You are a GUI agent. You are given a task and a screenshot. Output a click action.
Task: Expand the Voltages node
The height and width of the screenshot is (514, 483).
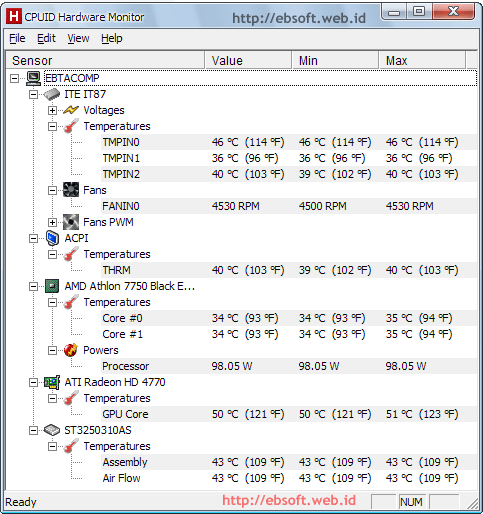tap(52, 110)
